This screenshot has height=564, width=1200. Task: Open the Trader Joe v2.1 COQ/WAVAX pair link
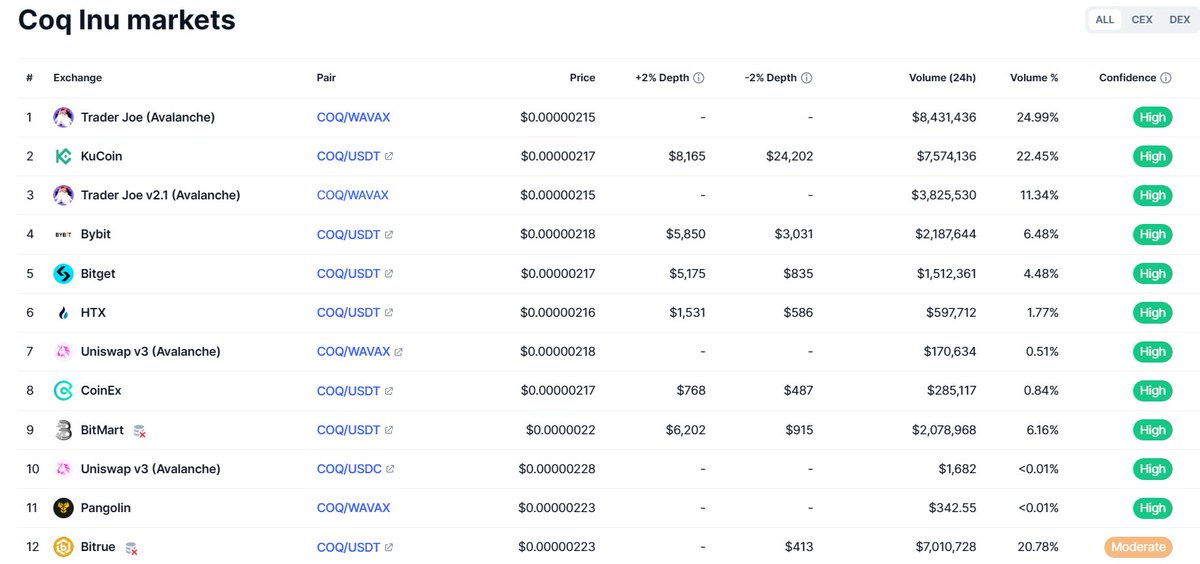click(353, 195)
